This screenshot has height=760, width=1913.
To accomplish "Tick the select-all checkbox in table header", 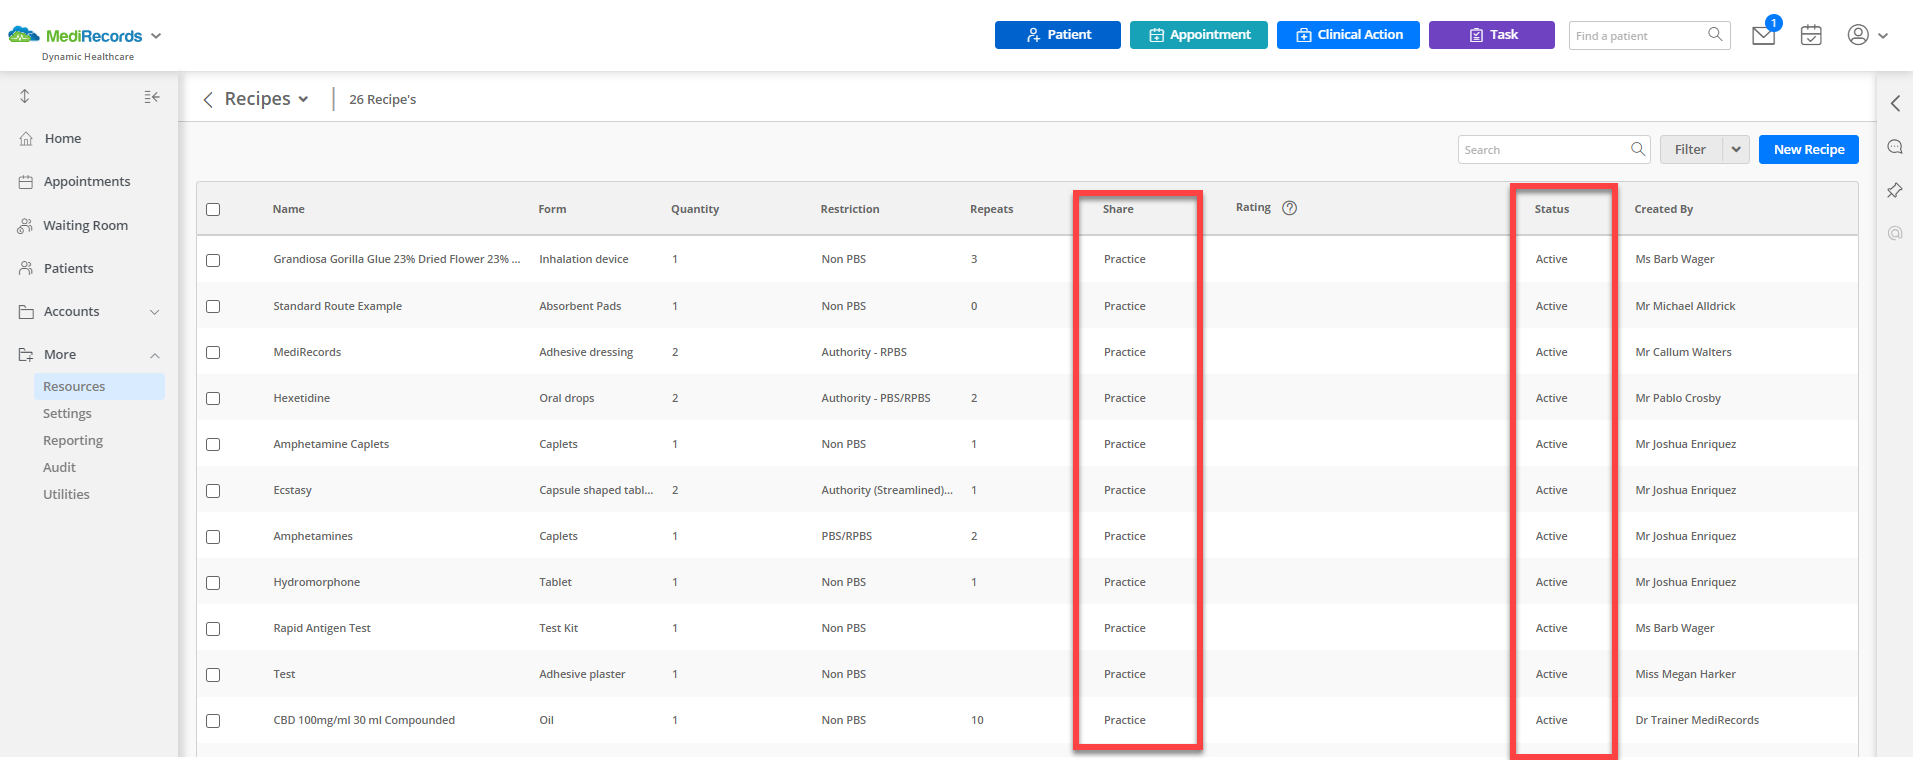I will coord(213,209).
